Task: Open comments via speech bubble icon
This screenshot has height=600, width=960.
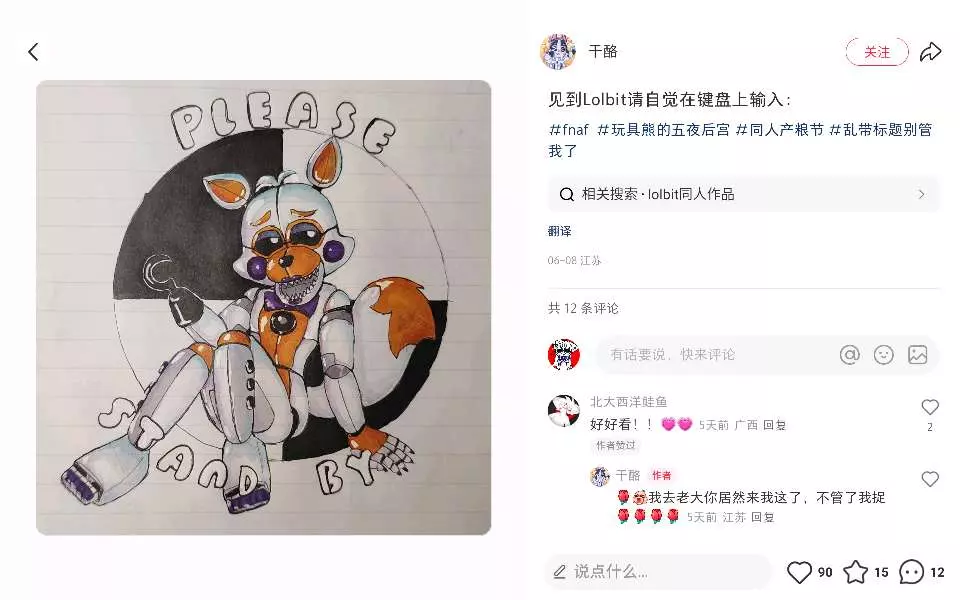Action: (911, 572)
